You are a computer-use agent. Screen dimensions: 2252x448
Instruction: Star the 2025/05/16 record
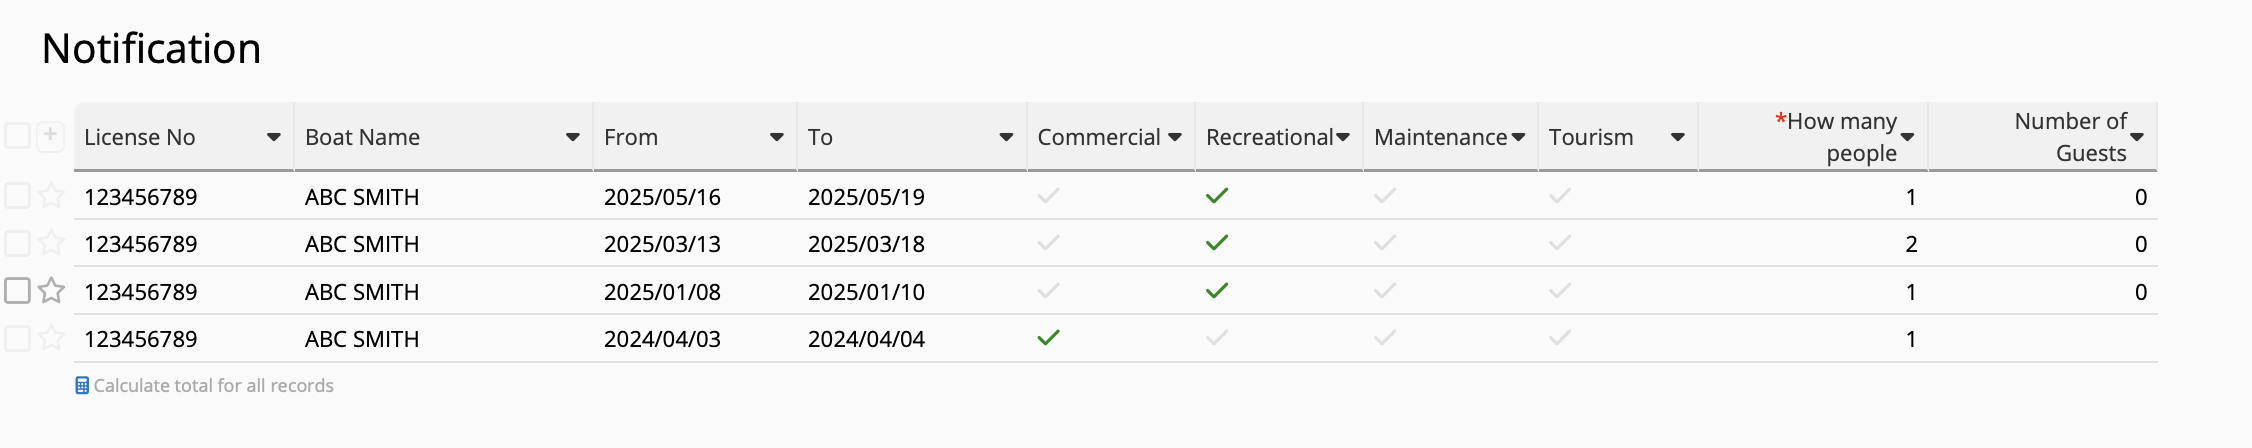point(51,196)
